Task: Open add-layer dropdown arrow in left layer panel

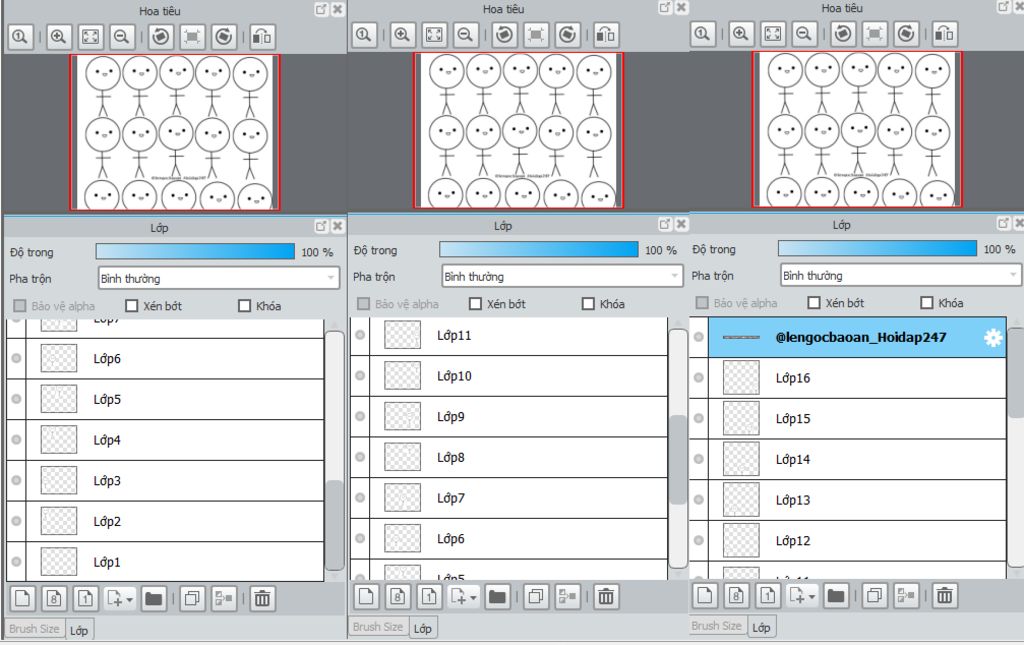Action: tap(129, 599)
